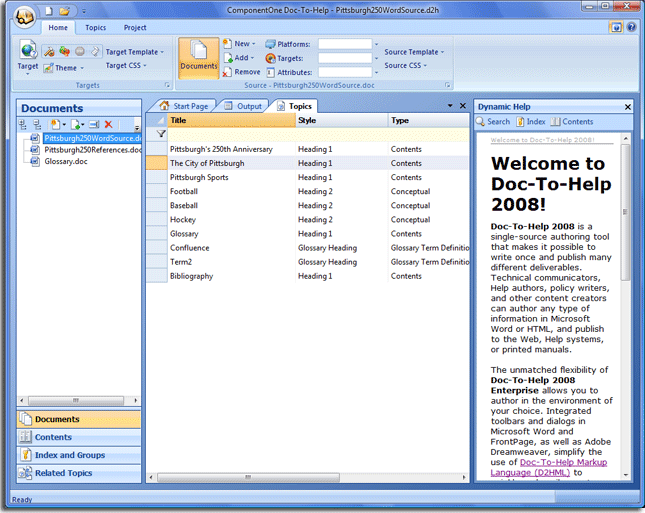Click the large Documents ribbon button

point(199,58)
